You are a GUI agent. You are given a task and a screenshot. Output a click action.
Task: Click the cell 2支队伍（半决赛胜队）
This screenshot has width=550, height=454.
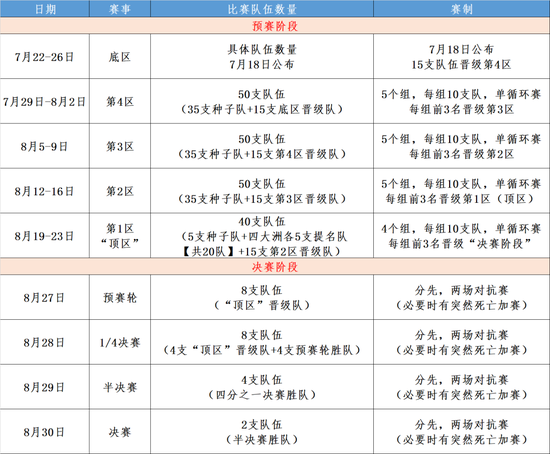tap(262, 432)
